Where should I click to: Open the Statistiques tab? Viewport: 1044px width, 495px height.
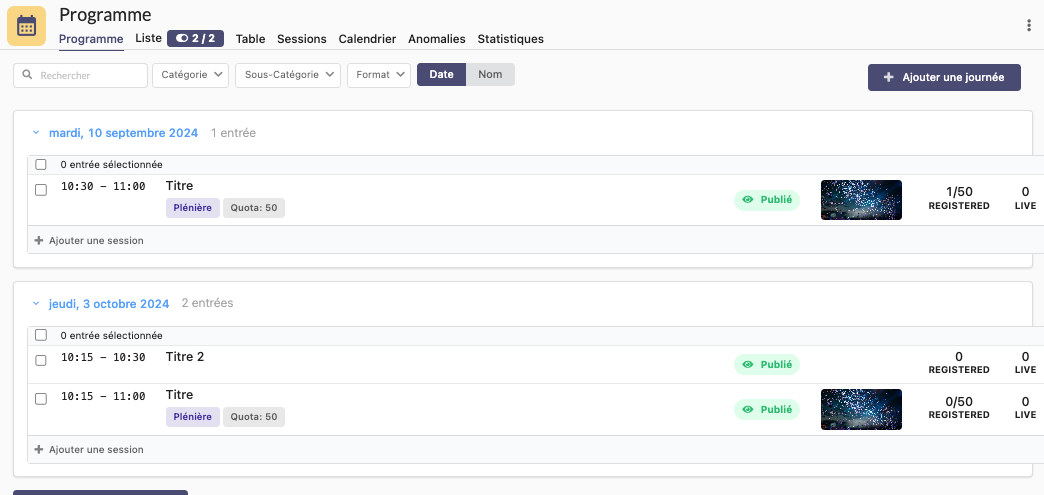510,39
